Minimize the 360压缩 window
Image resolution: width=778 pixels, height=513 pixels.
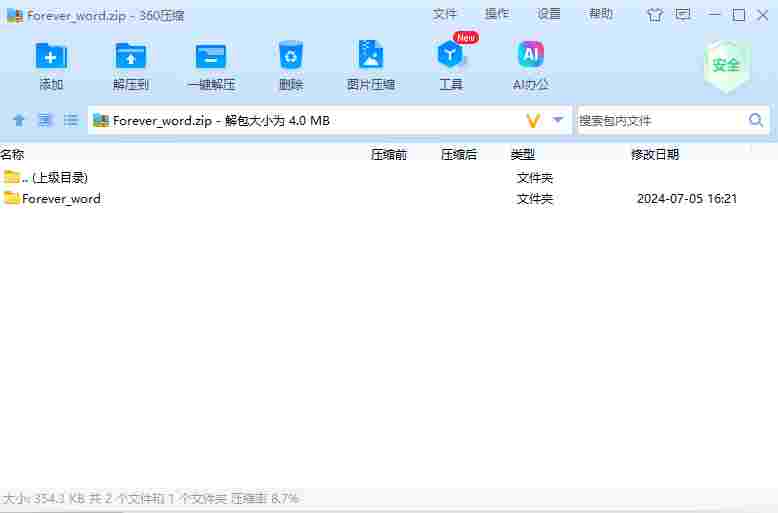pyautogui.click(x=714, y=14)
